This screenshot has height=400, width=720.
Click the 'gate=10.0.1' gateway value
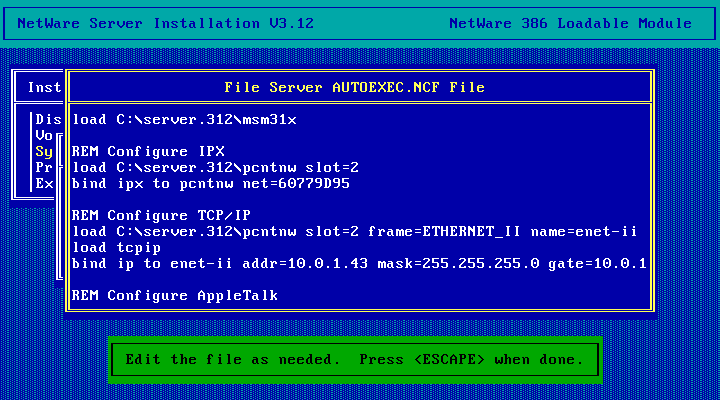pos(597,264)
